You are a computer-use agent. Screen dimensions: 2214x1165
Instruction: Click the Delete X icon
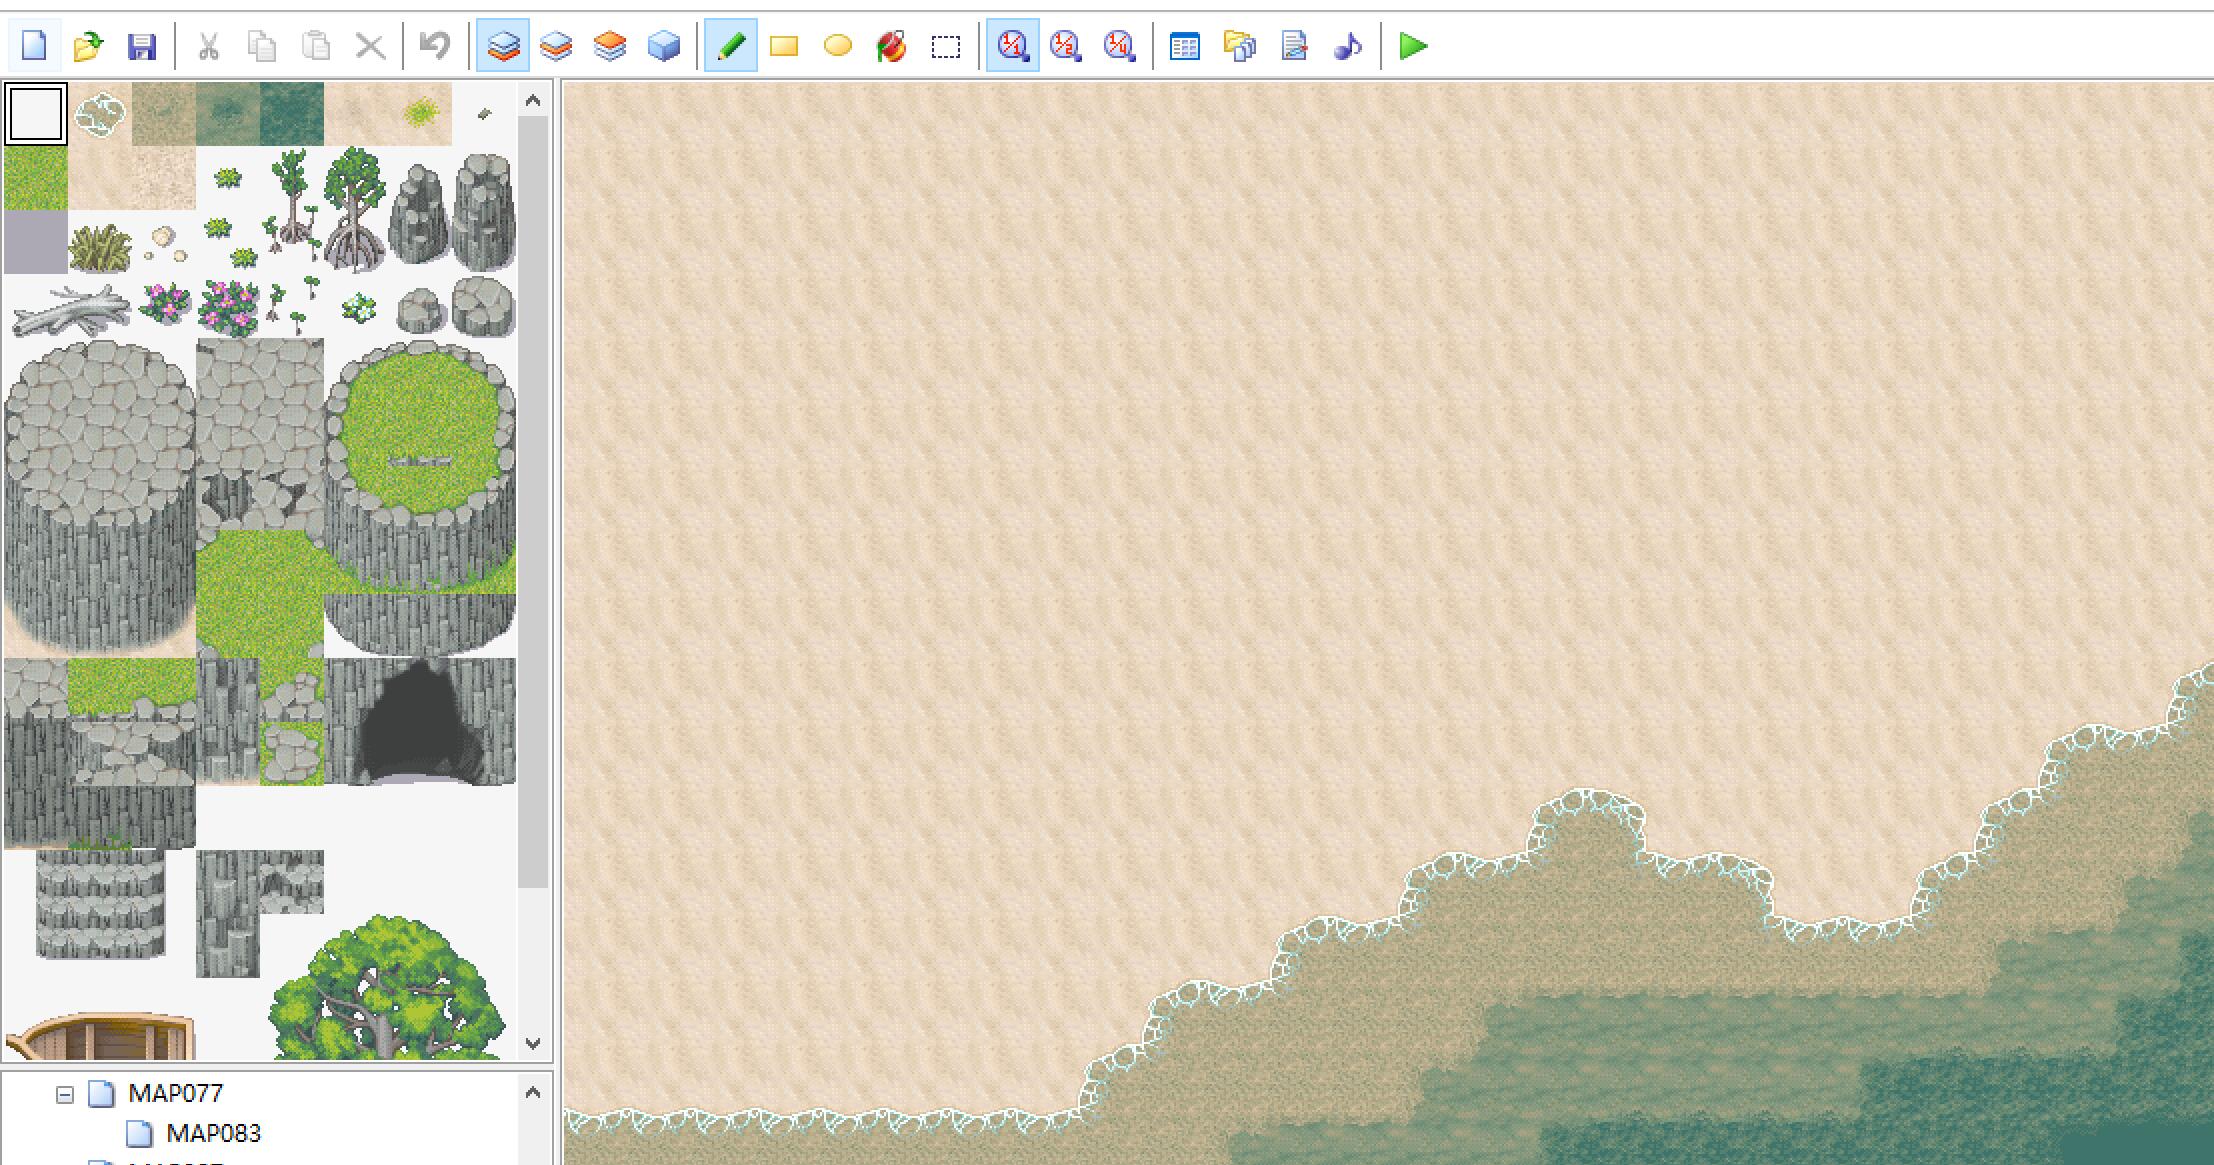(x=371, y=46)
